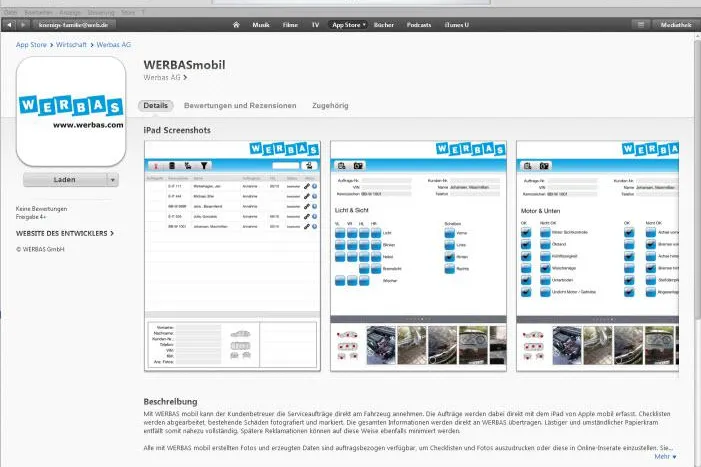Screen dimensions: 701x467
Task: Switch to the Filme section
Action: pos(290,25)
